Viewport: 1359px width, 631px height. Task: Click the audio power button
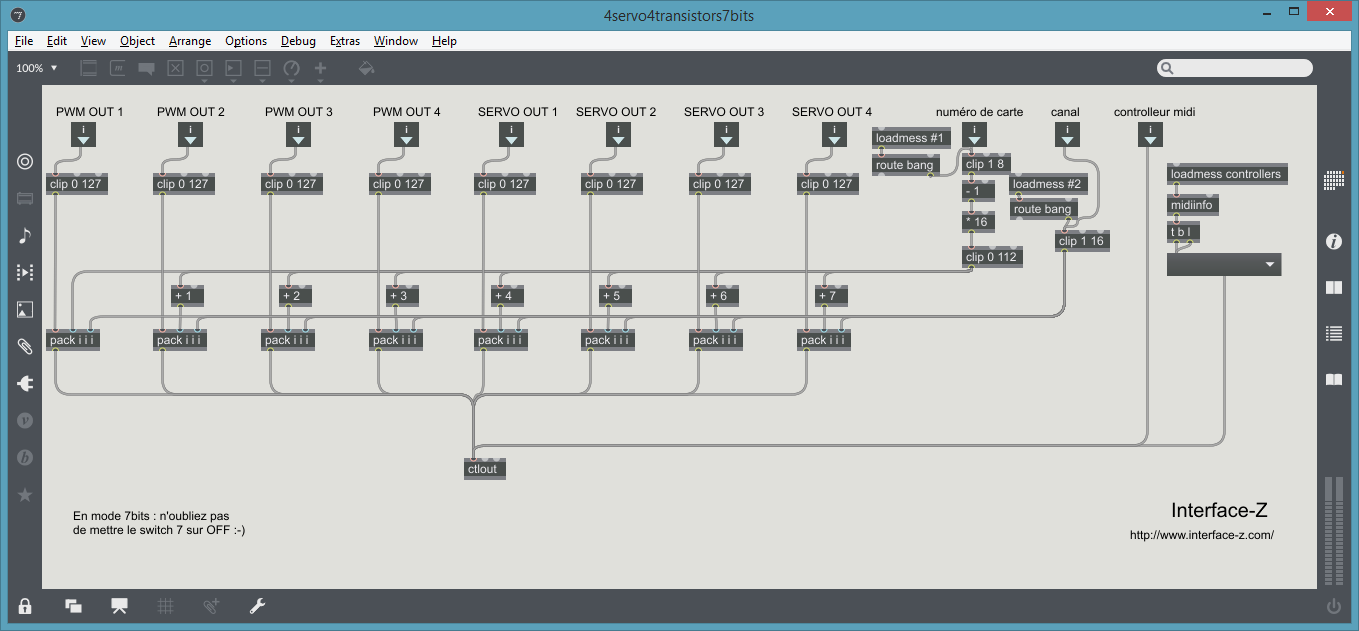coord(1333,606)
